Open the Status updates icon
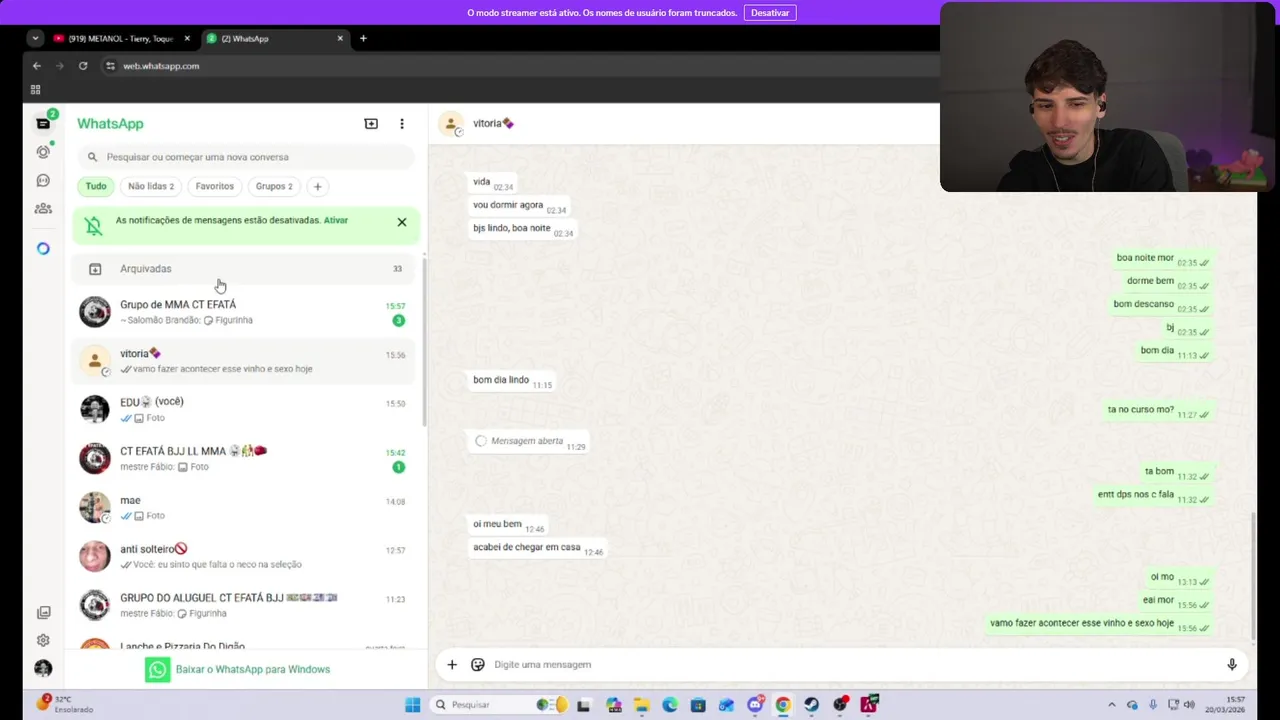Screen dimensions: 1280x720 pyautogui.click(x=43, y=152)
